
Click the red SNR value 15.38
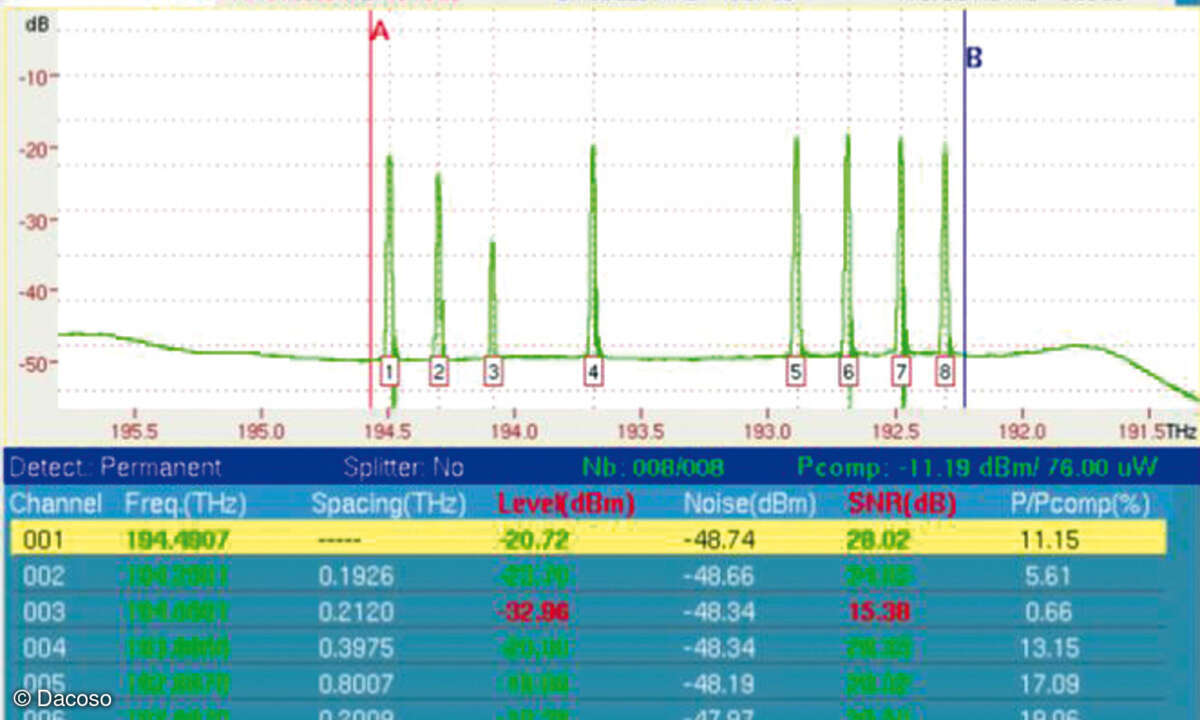point(877,613)
